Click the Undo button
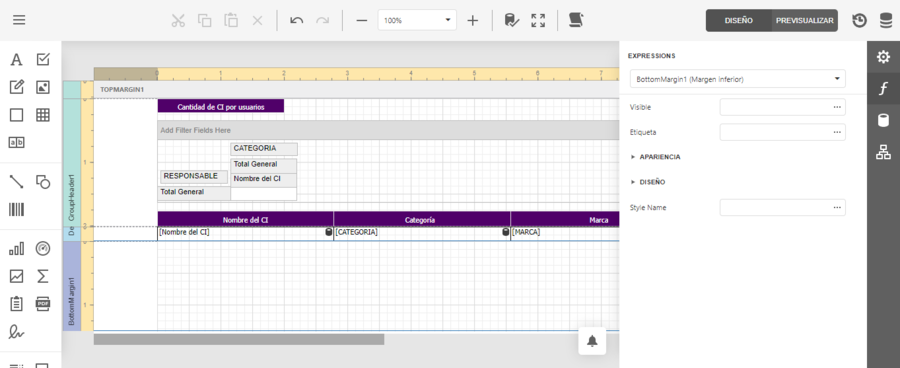The image size is (900, 368). [296, 21]
